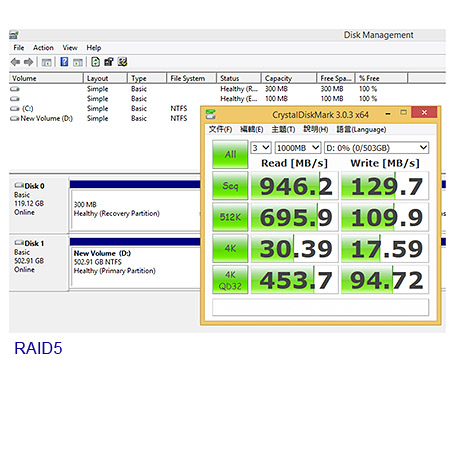Viewport: 450px width, 450px height.
Task: Click the 4K QD32 write result 94.72
Action: click(x=385, y=280)
